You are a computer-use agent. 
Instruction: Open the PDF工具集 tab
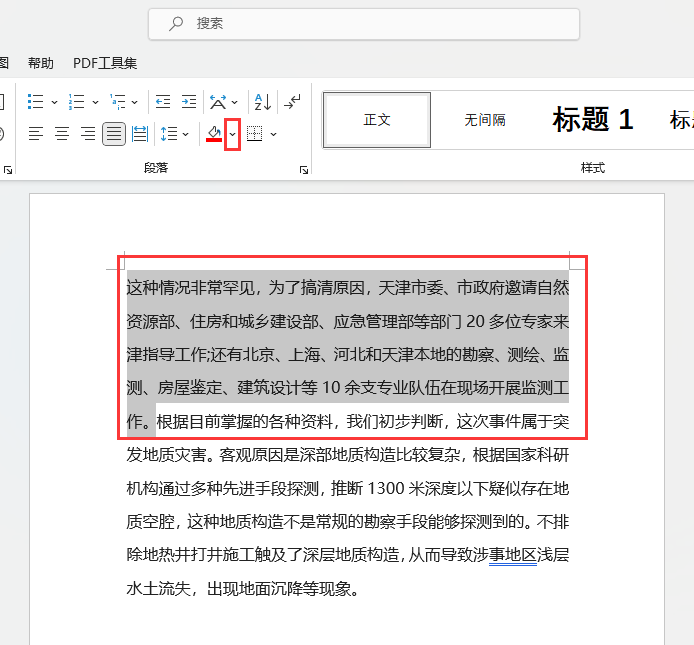pos(105,63)
